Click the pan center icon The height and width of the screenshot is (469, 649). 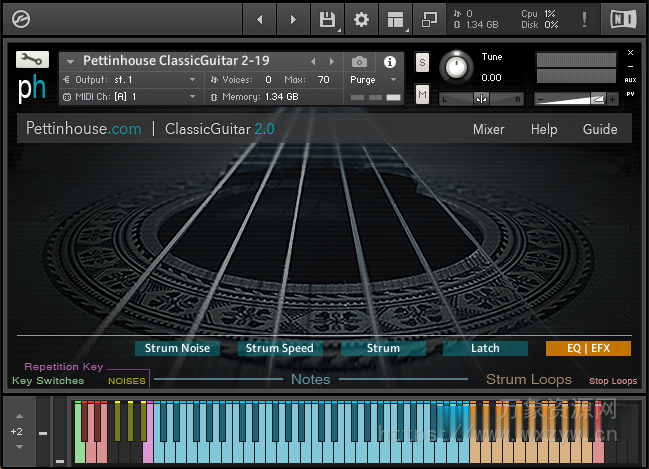tap(481, 99)
